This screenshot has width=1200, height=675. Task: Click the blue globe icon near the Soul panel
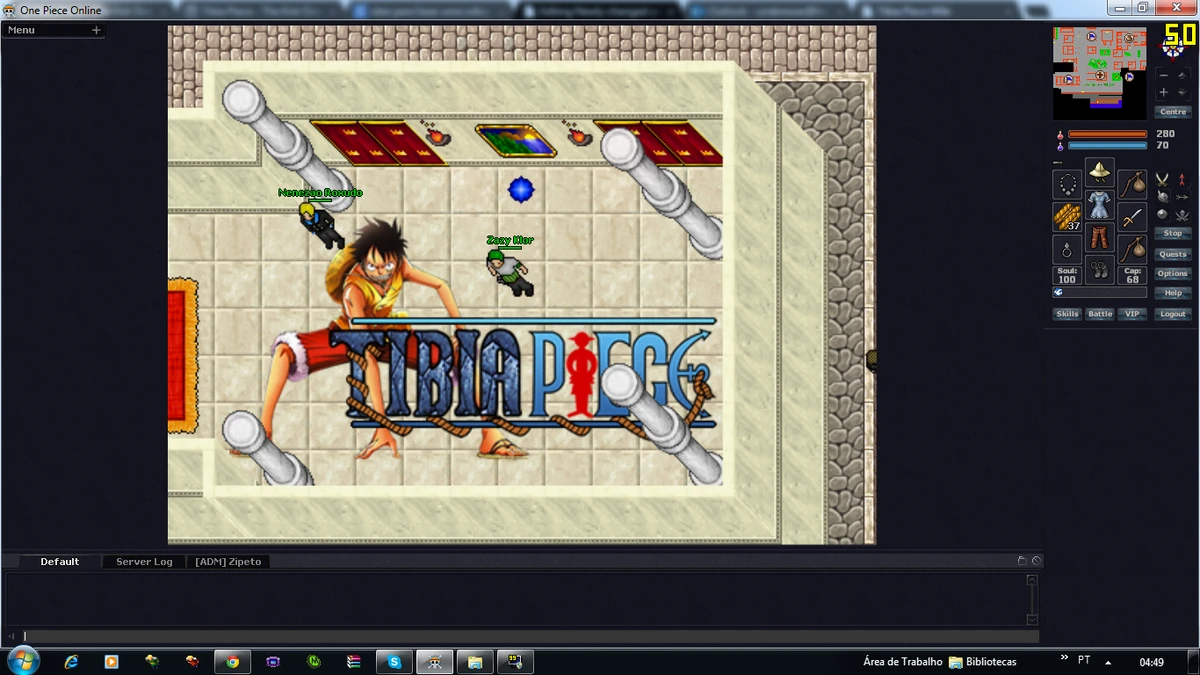pyautogui.click(x=1058, y=293)
